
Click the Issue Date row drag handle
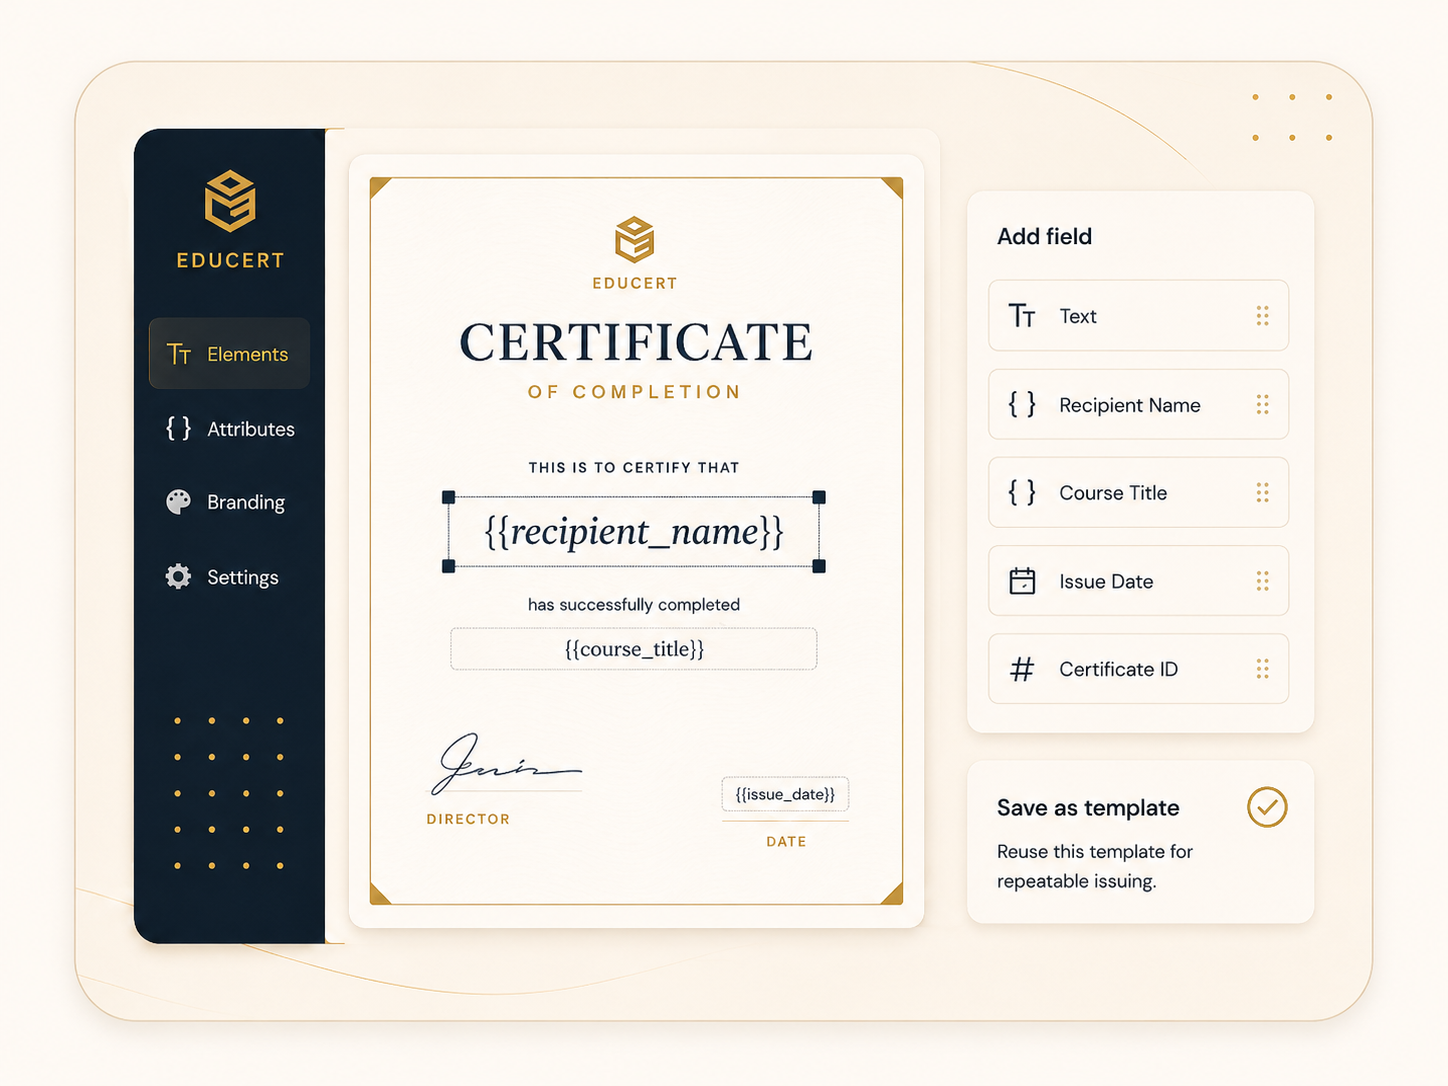click(1262, 581)
